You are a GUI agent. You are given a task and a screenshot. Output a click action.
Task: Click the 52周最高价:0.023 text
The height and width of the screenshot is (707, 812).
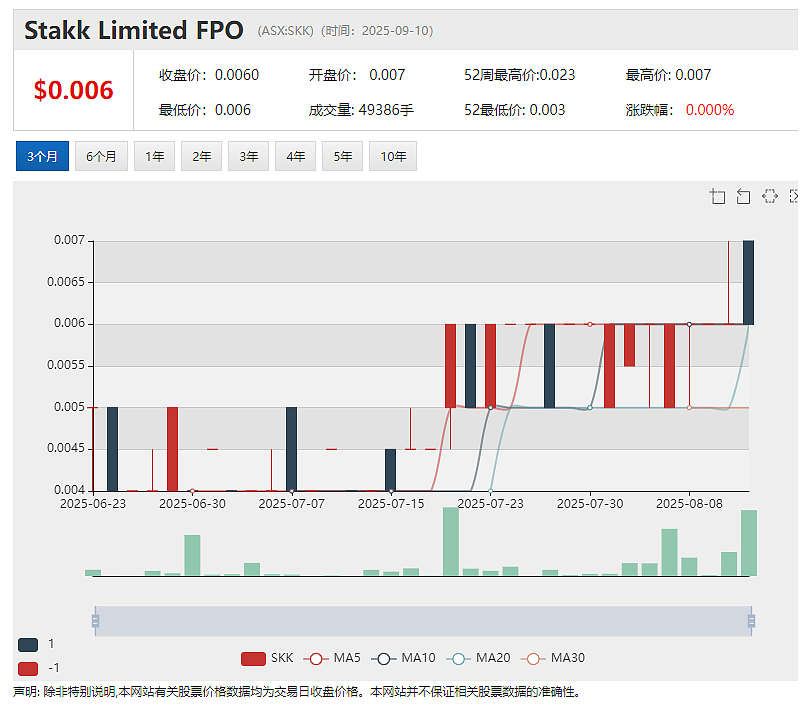[x=519, y=75]
